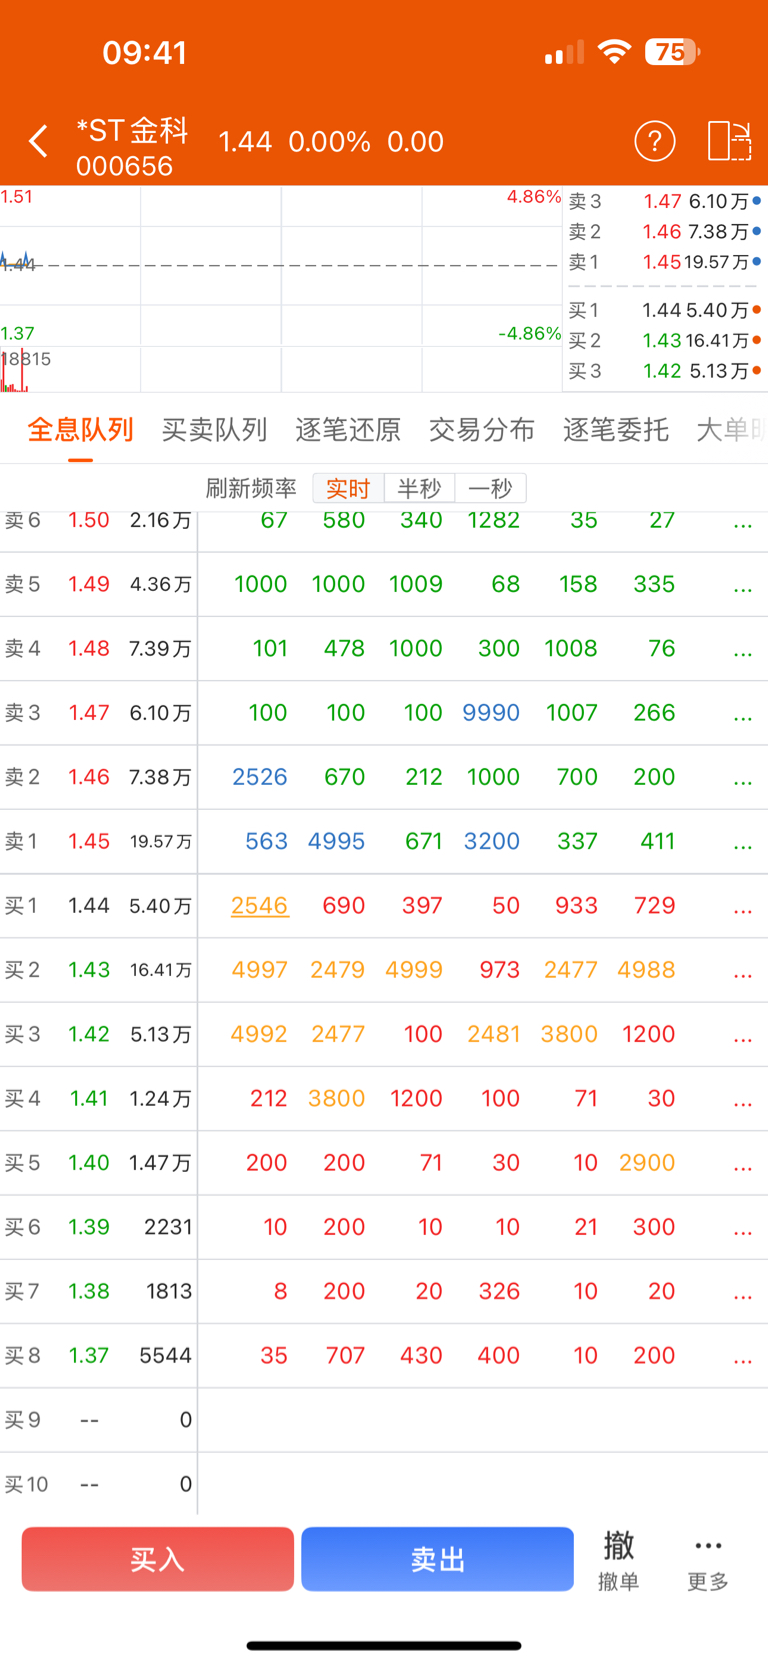768x1665 pixels.
Task: Tap the *ST金科 000656 stock title
Action: pos(132,147)
